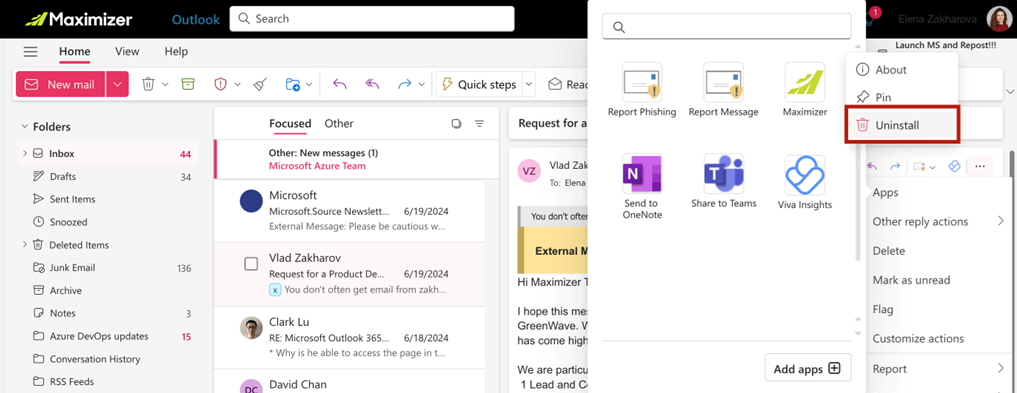Click the Forward arrow in message header
This screenshot has width=1017, height=393.
click(895, 167)
